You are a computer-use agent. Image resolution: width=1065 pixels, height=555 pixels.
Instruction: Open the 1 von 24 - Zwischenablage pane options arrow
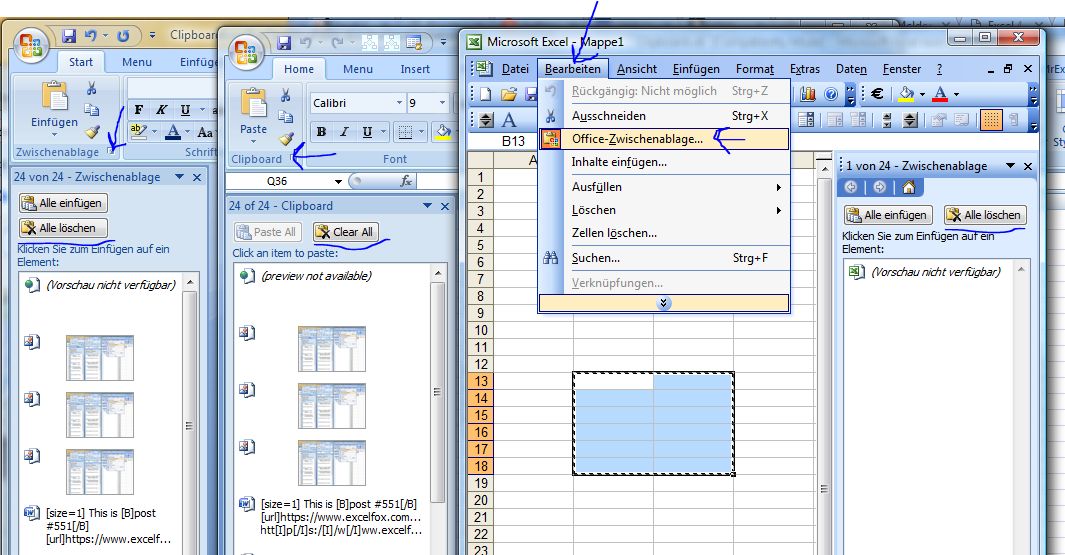(x=1011, y=165)
